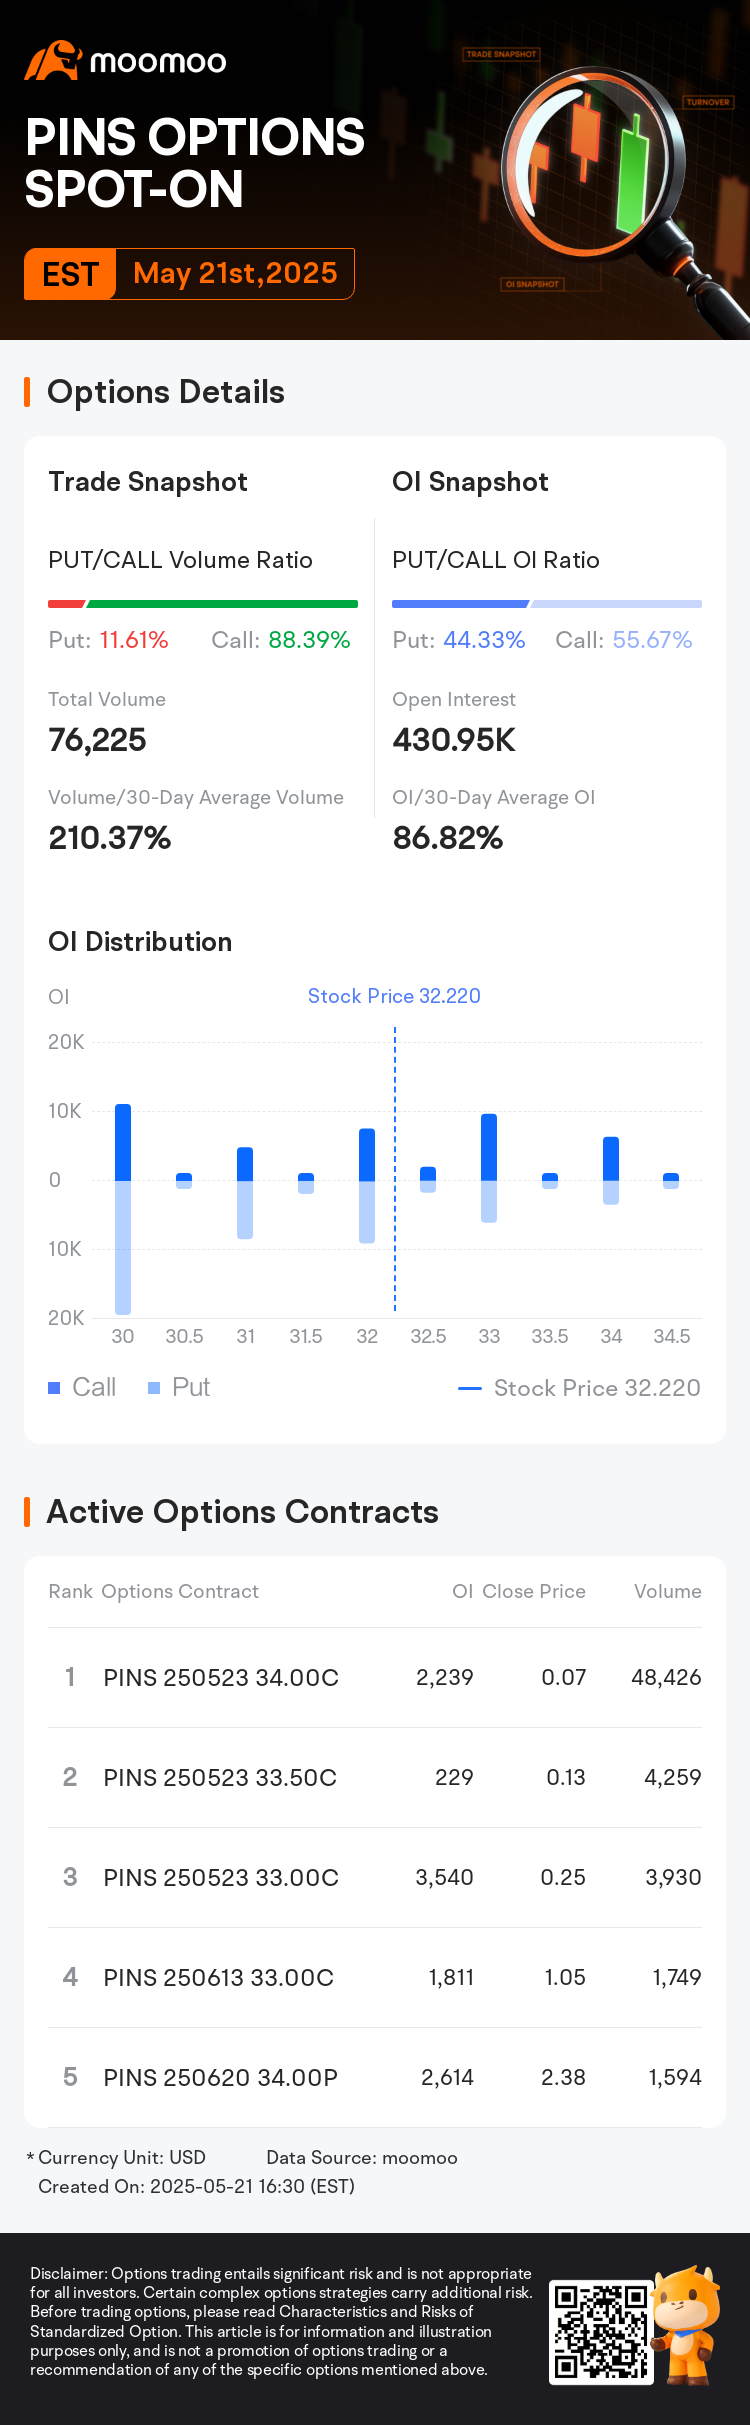Viewport: 750px width, 2425px height.
Task: Click the strike 30 OI bar
Action: point(123,1209)
